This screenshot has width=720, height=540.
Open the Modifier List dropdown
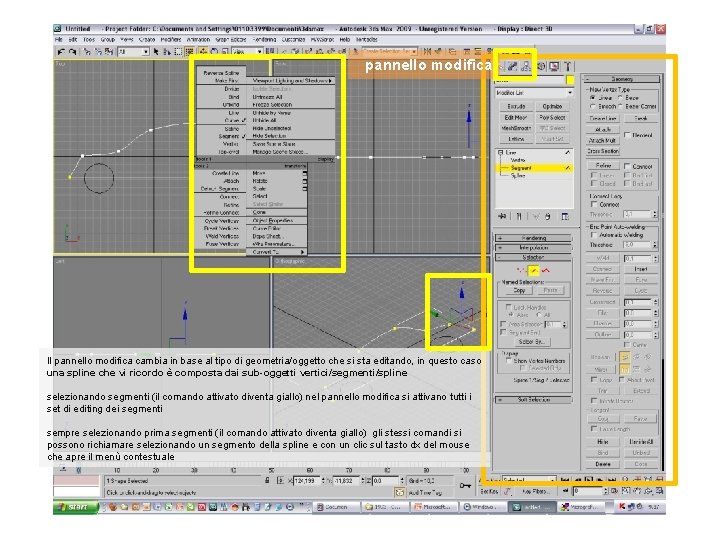[534, 93]
